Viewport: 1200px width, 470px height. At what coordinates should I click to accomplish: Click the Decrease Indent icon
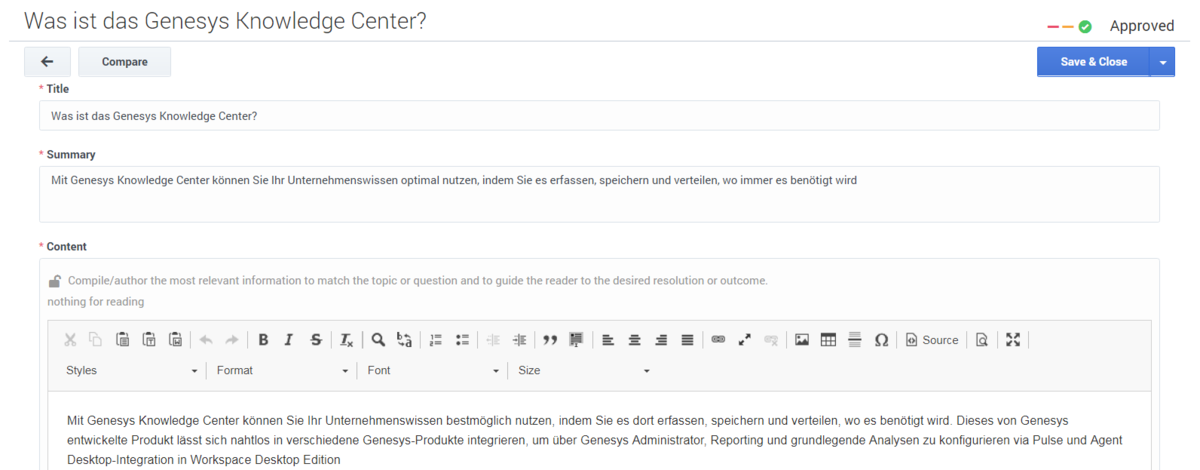click(x=493, y=340)
